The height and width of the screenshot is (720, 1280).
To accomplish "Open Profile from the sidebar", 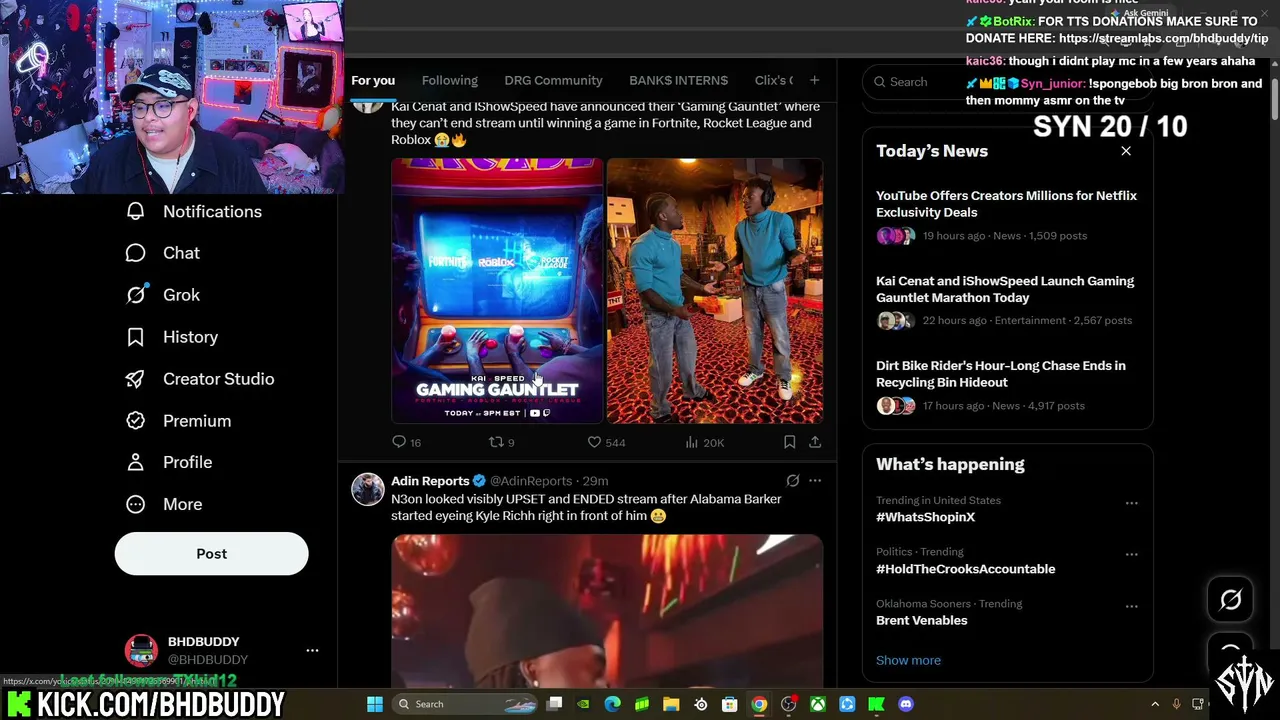I will point(168,462).
